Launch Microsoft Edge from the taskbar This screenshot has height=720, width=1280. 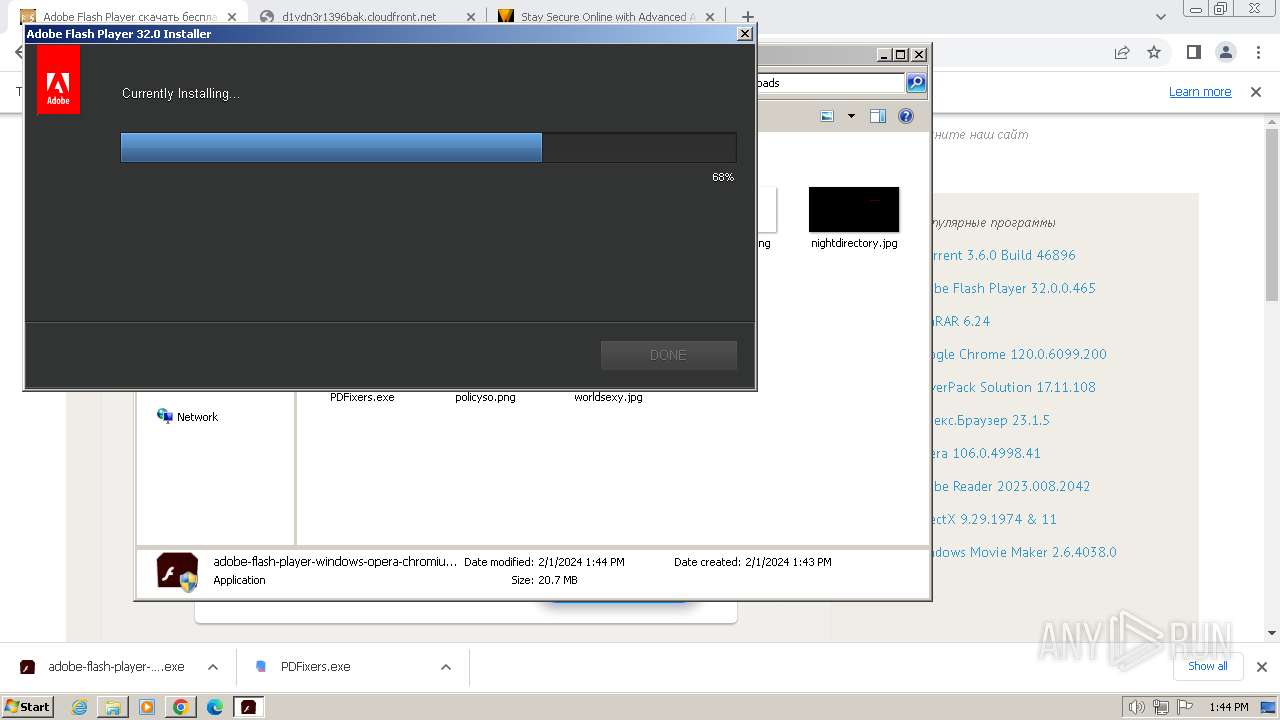[x=215, y=707]
